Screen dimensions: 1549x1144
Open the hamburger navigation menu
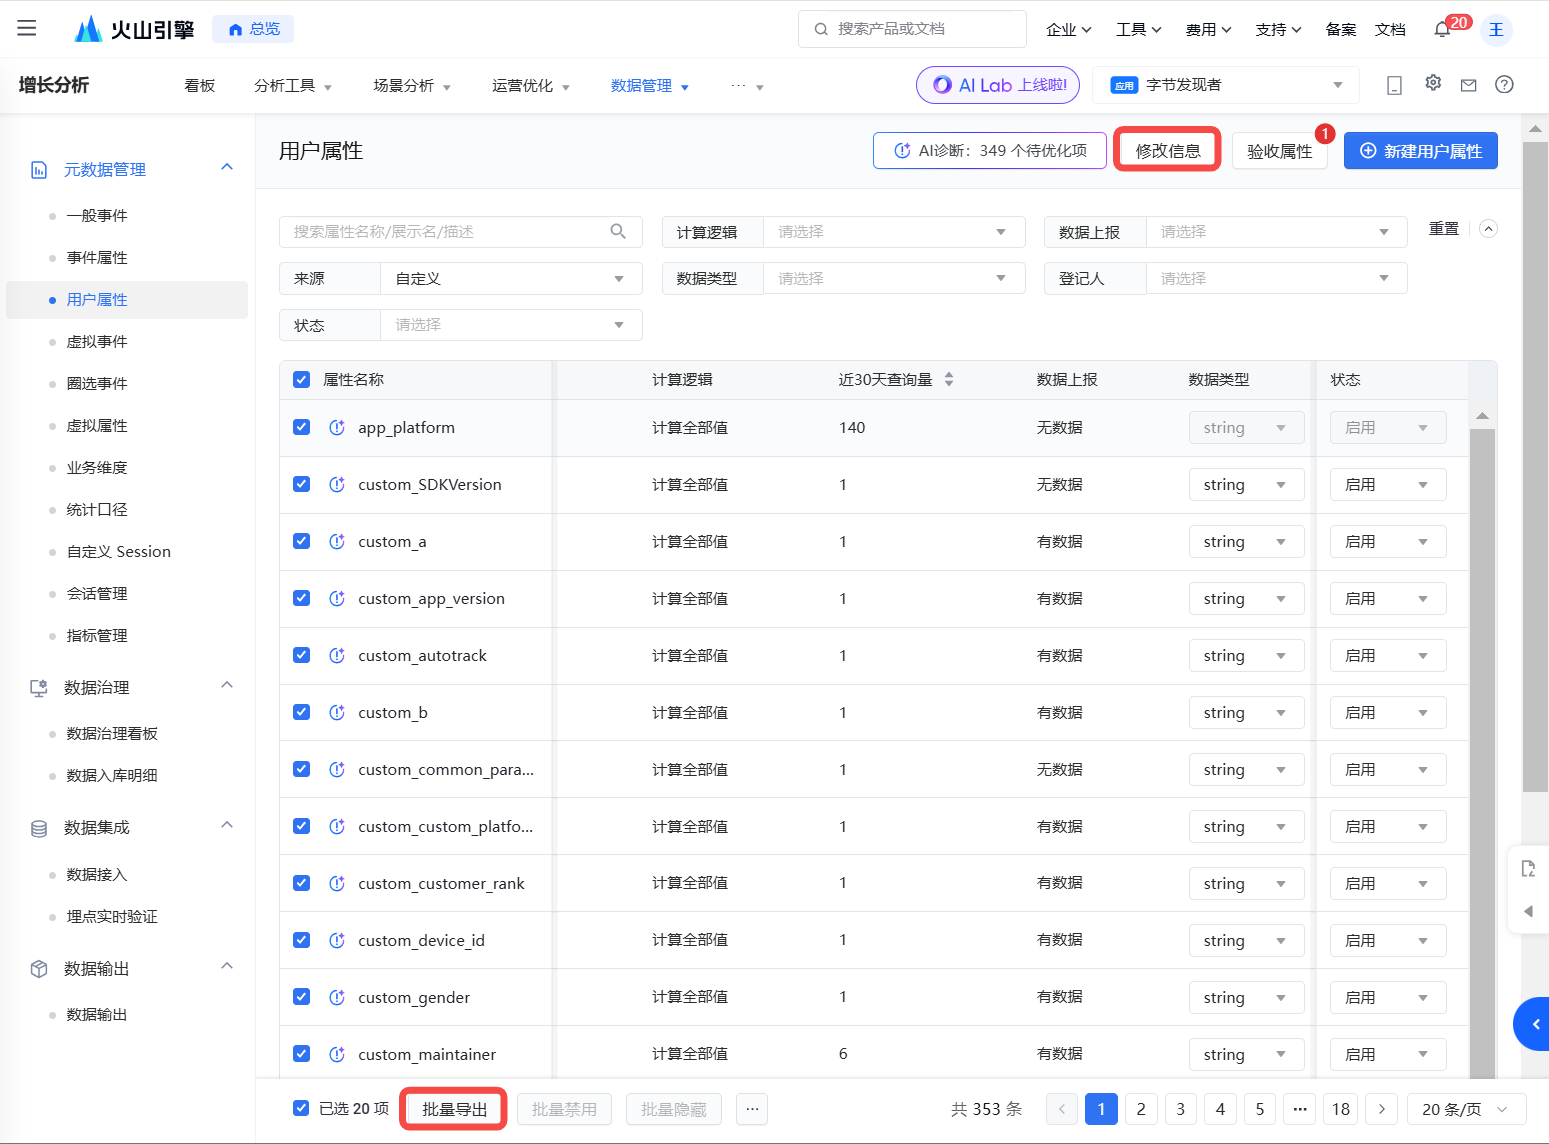27,28
